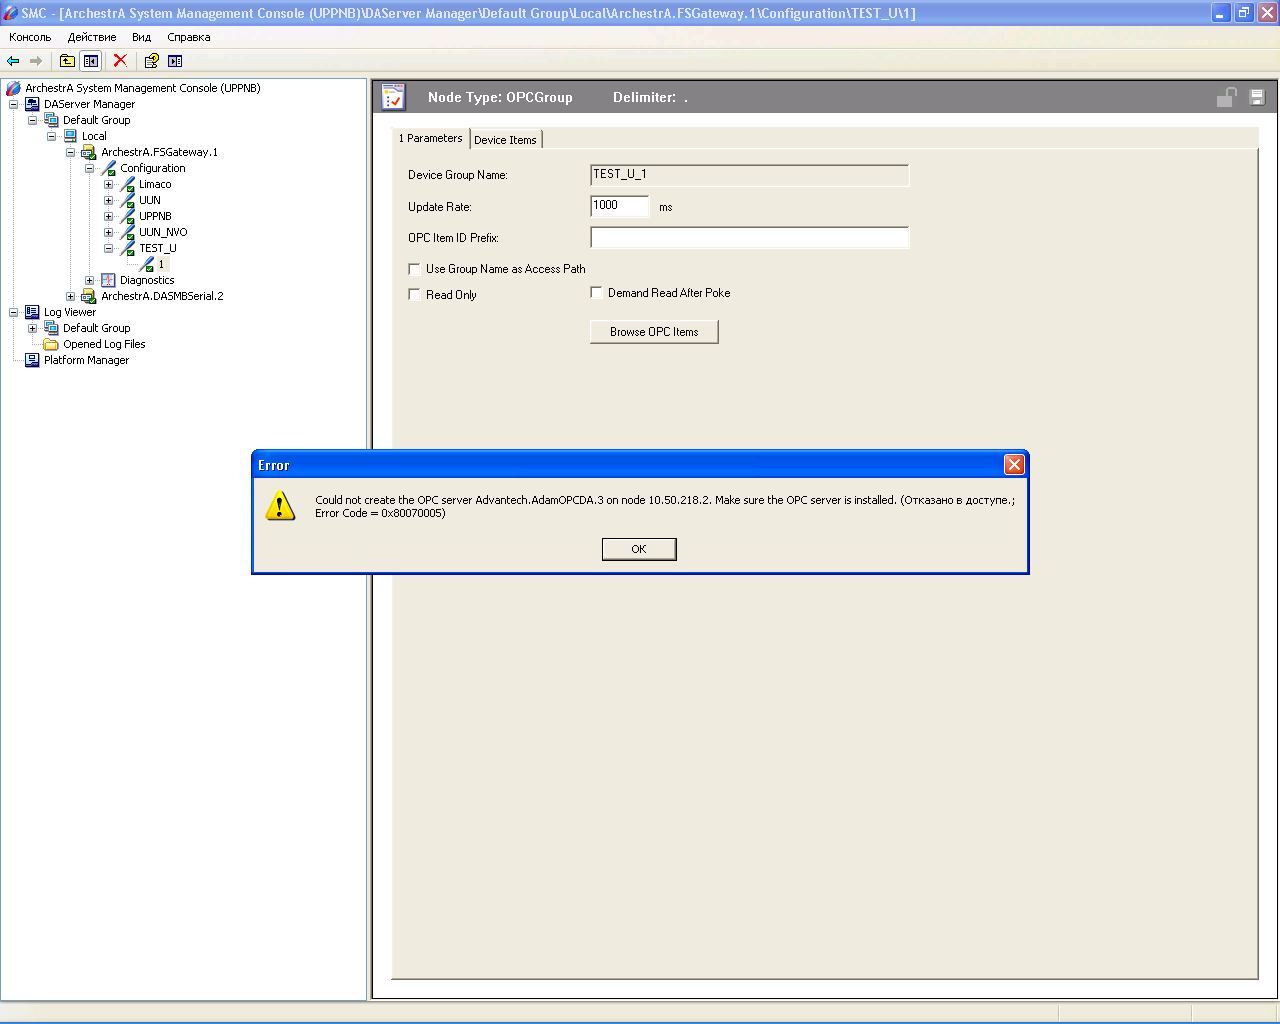
Task: Open the help toolbar icon
Action: point(151,61)
